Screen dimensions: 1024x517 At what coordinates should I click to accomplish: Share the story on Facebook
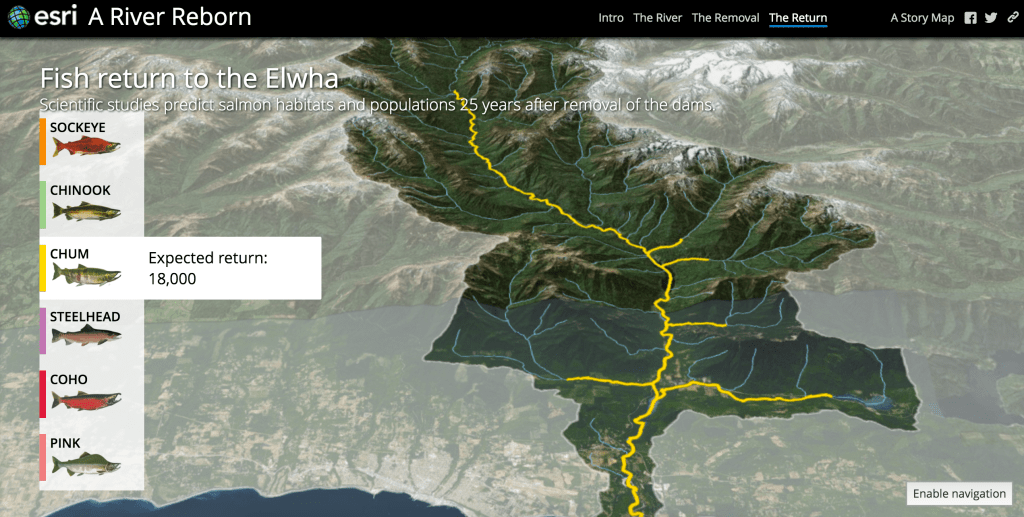click(x=970, y=18)
